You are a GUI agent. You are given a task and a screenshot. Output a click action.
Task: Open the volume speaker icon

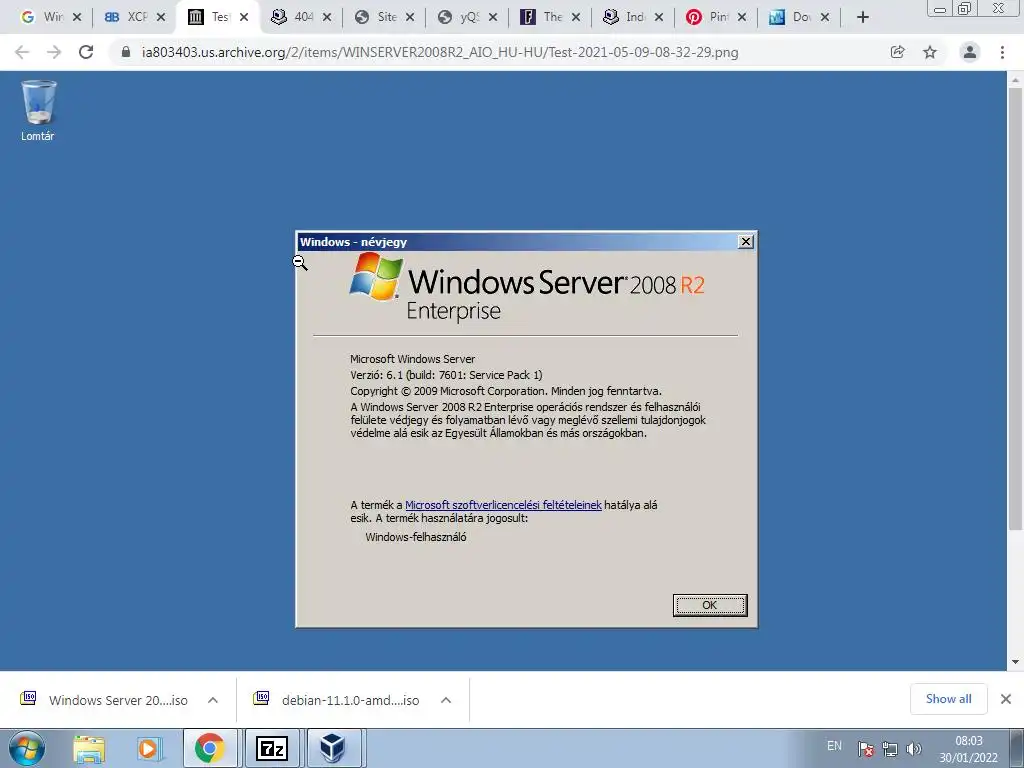coord(914,749)
